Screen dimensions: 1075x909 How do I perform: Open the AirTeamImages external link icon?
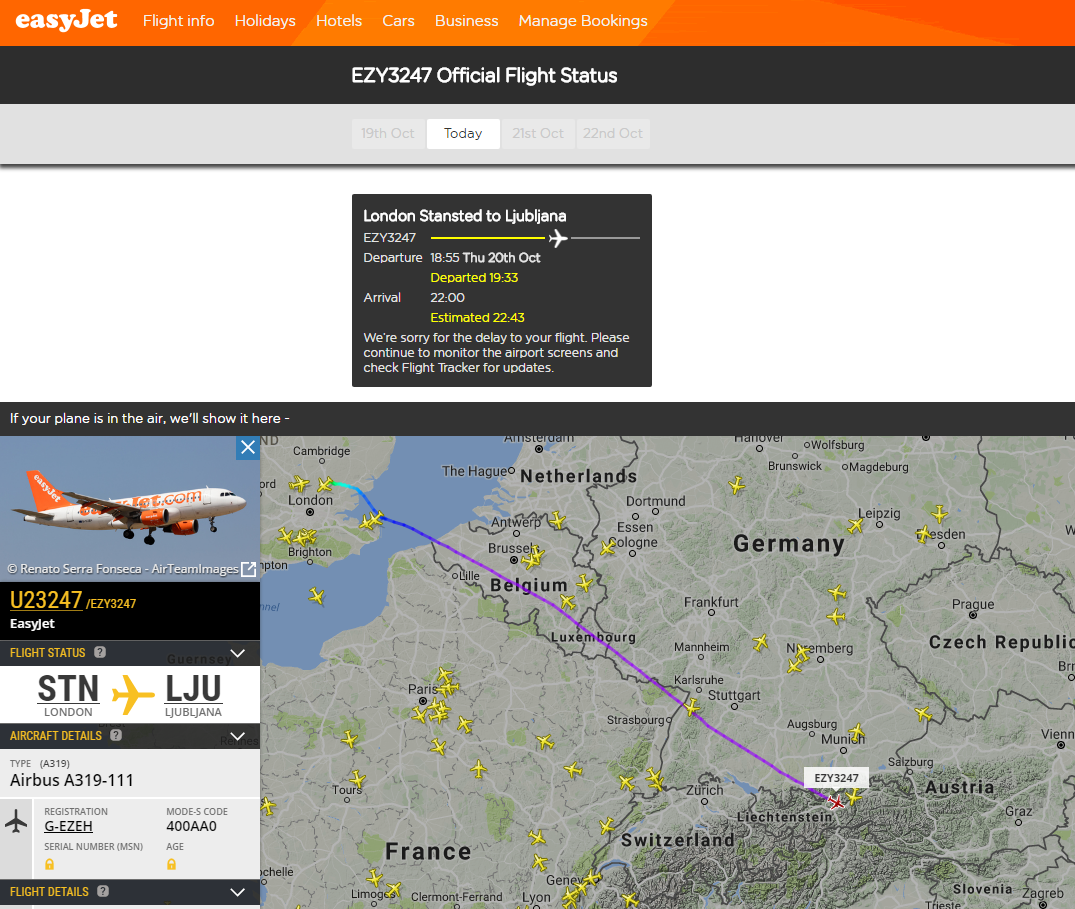(248, 569)
